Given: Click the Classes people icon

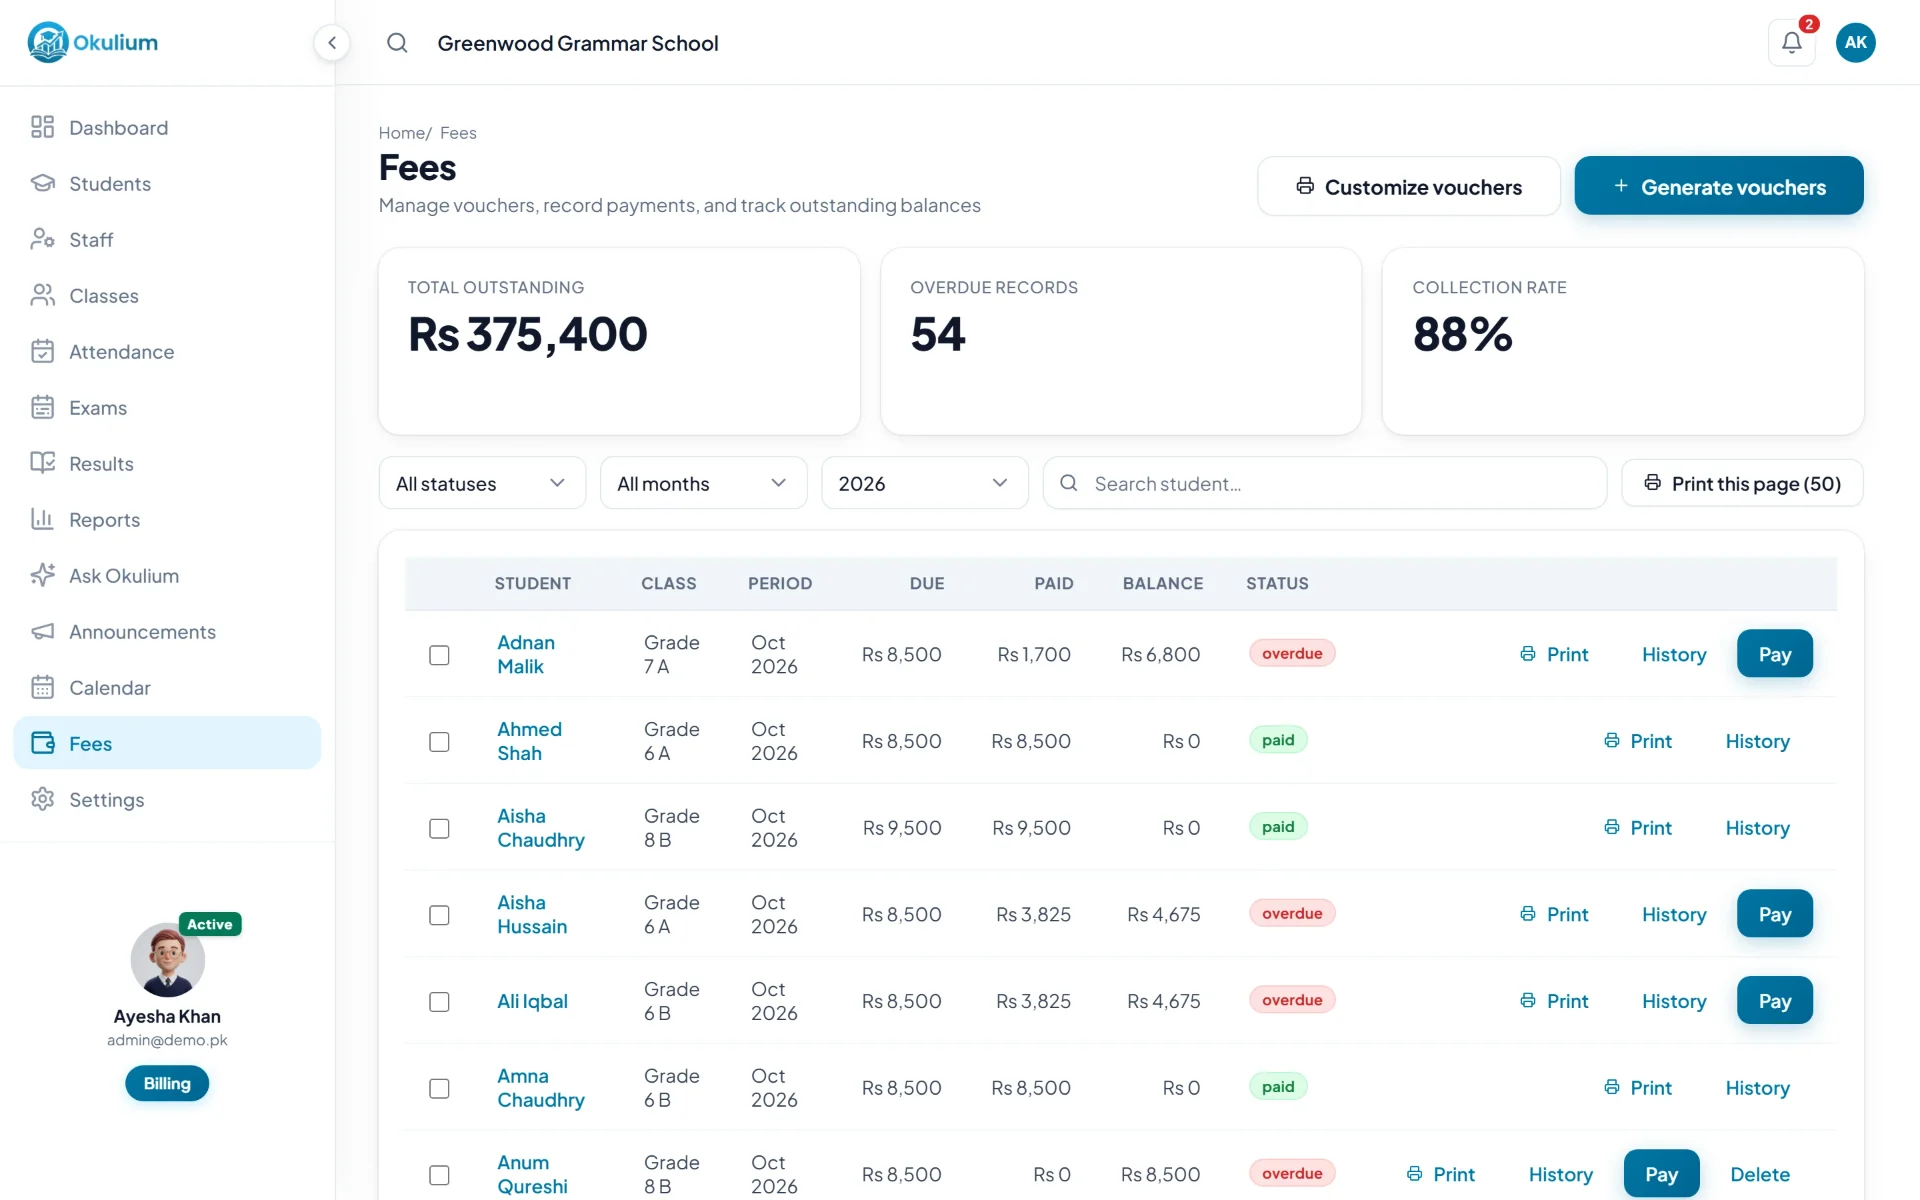Looking at the screenshot, I should tap(42, 295).
